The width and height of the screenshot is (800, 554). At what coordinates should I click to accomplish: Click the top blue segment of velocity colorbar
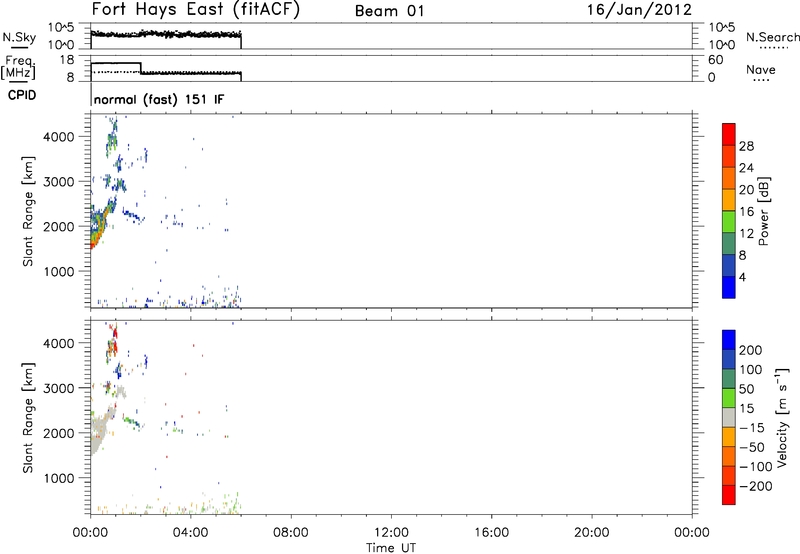click(x=729, y=340)
